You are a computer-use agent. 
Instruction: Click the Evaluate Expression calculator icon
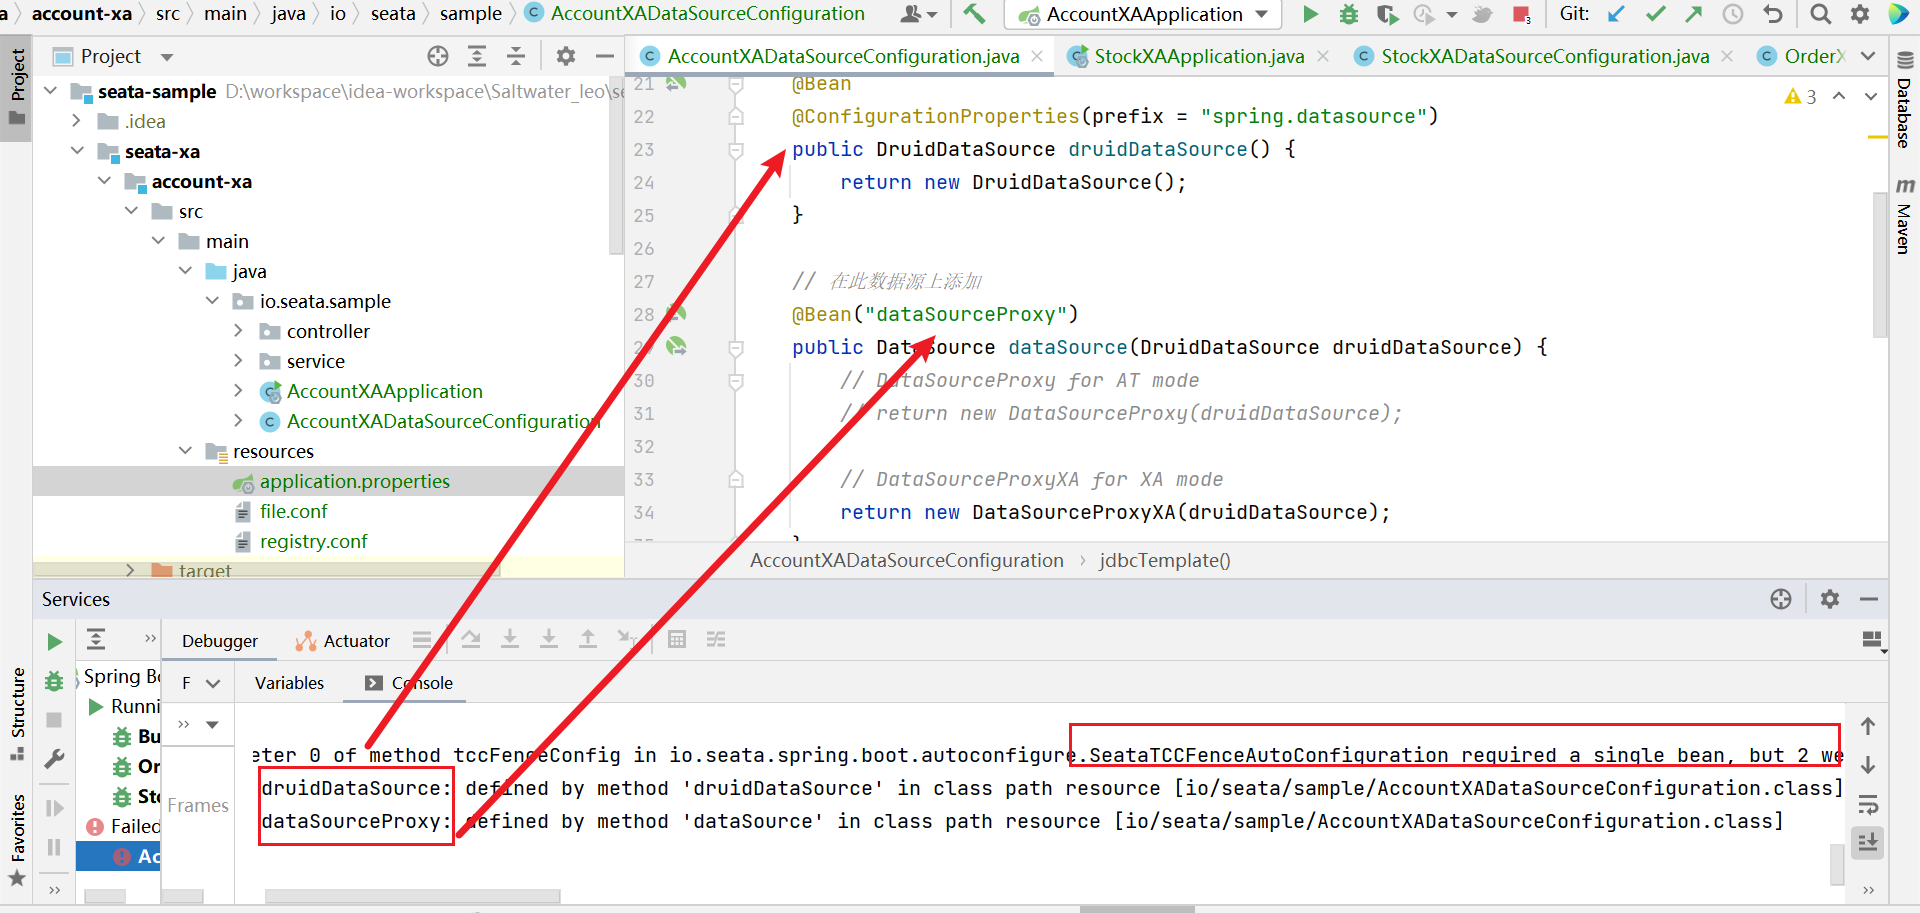(x=677, y=639)
